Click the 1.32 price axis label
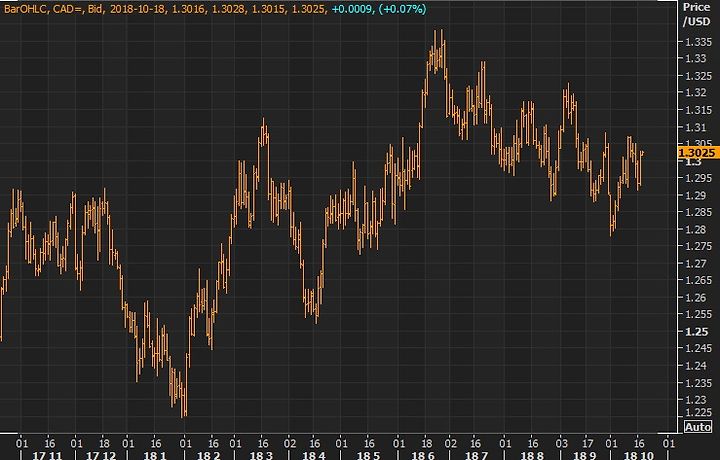Viewport: 720px width, 460px height. [x=695, y=93]
